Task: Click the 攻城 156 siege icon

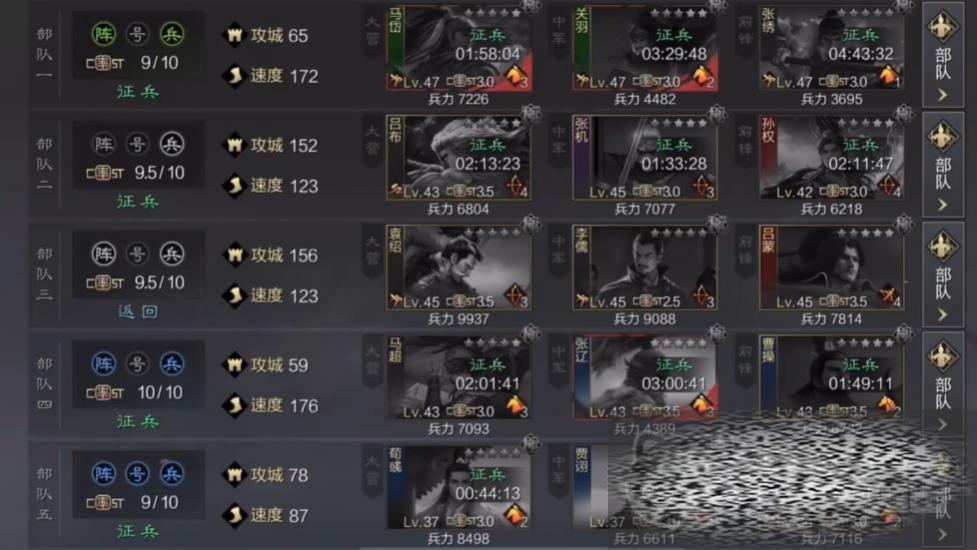Action: pos(234,255)
